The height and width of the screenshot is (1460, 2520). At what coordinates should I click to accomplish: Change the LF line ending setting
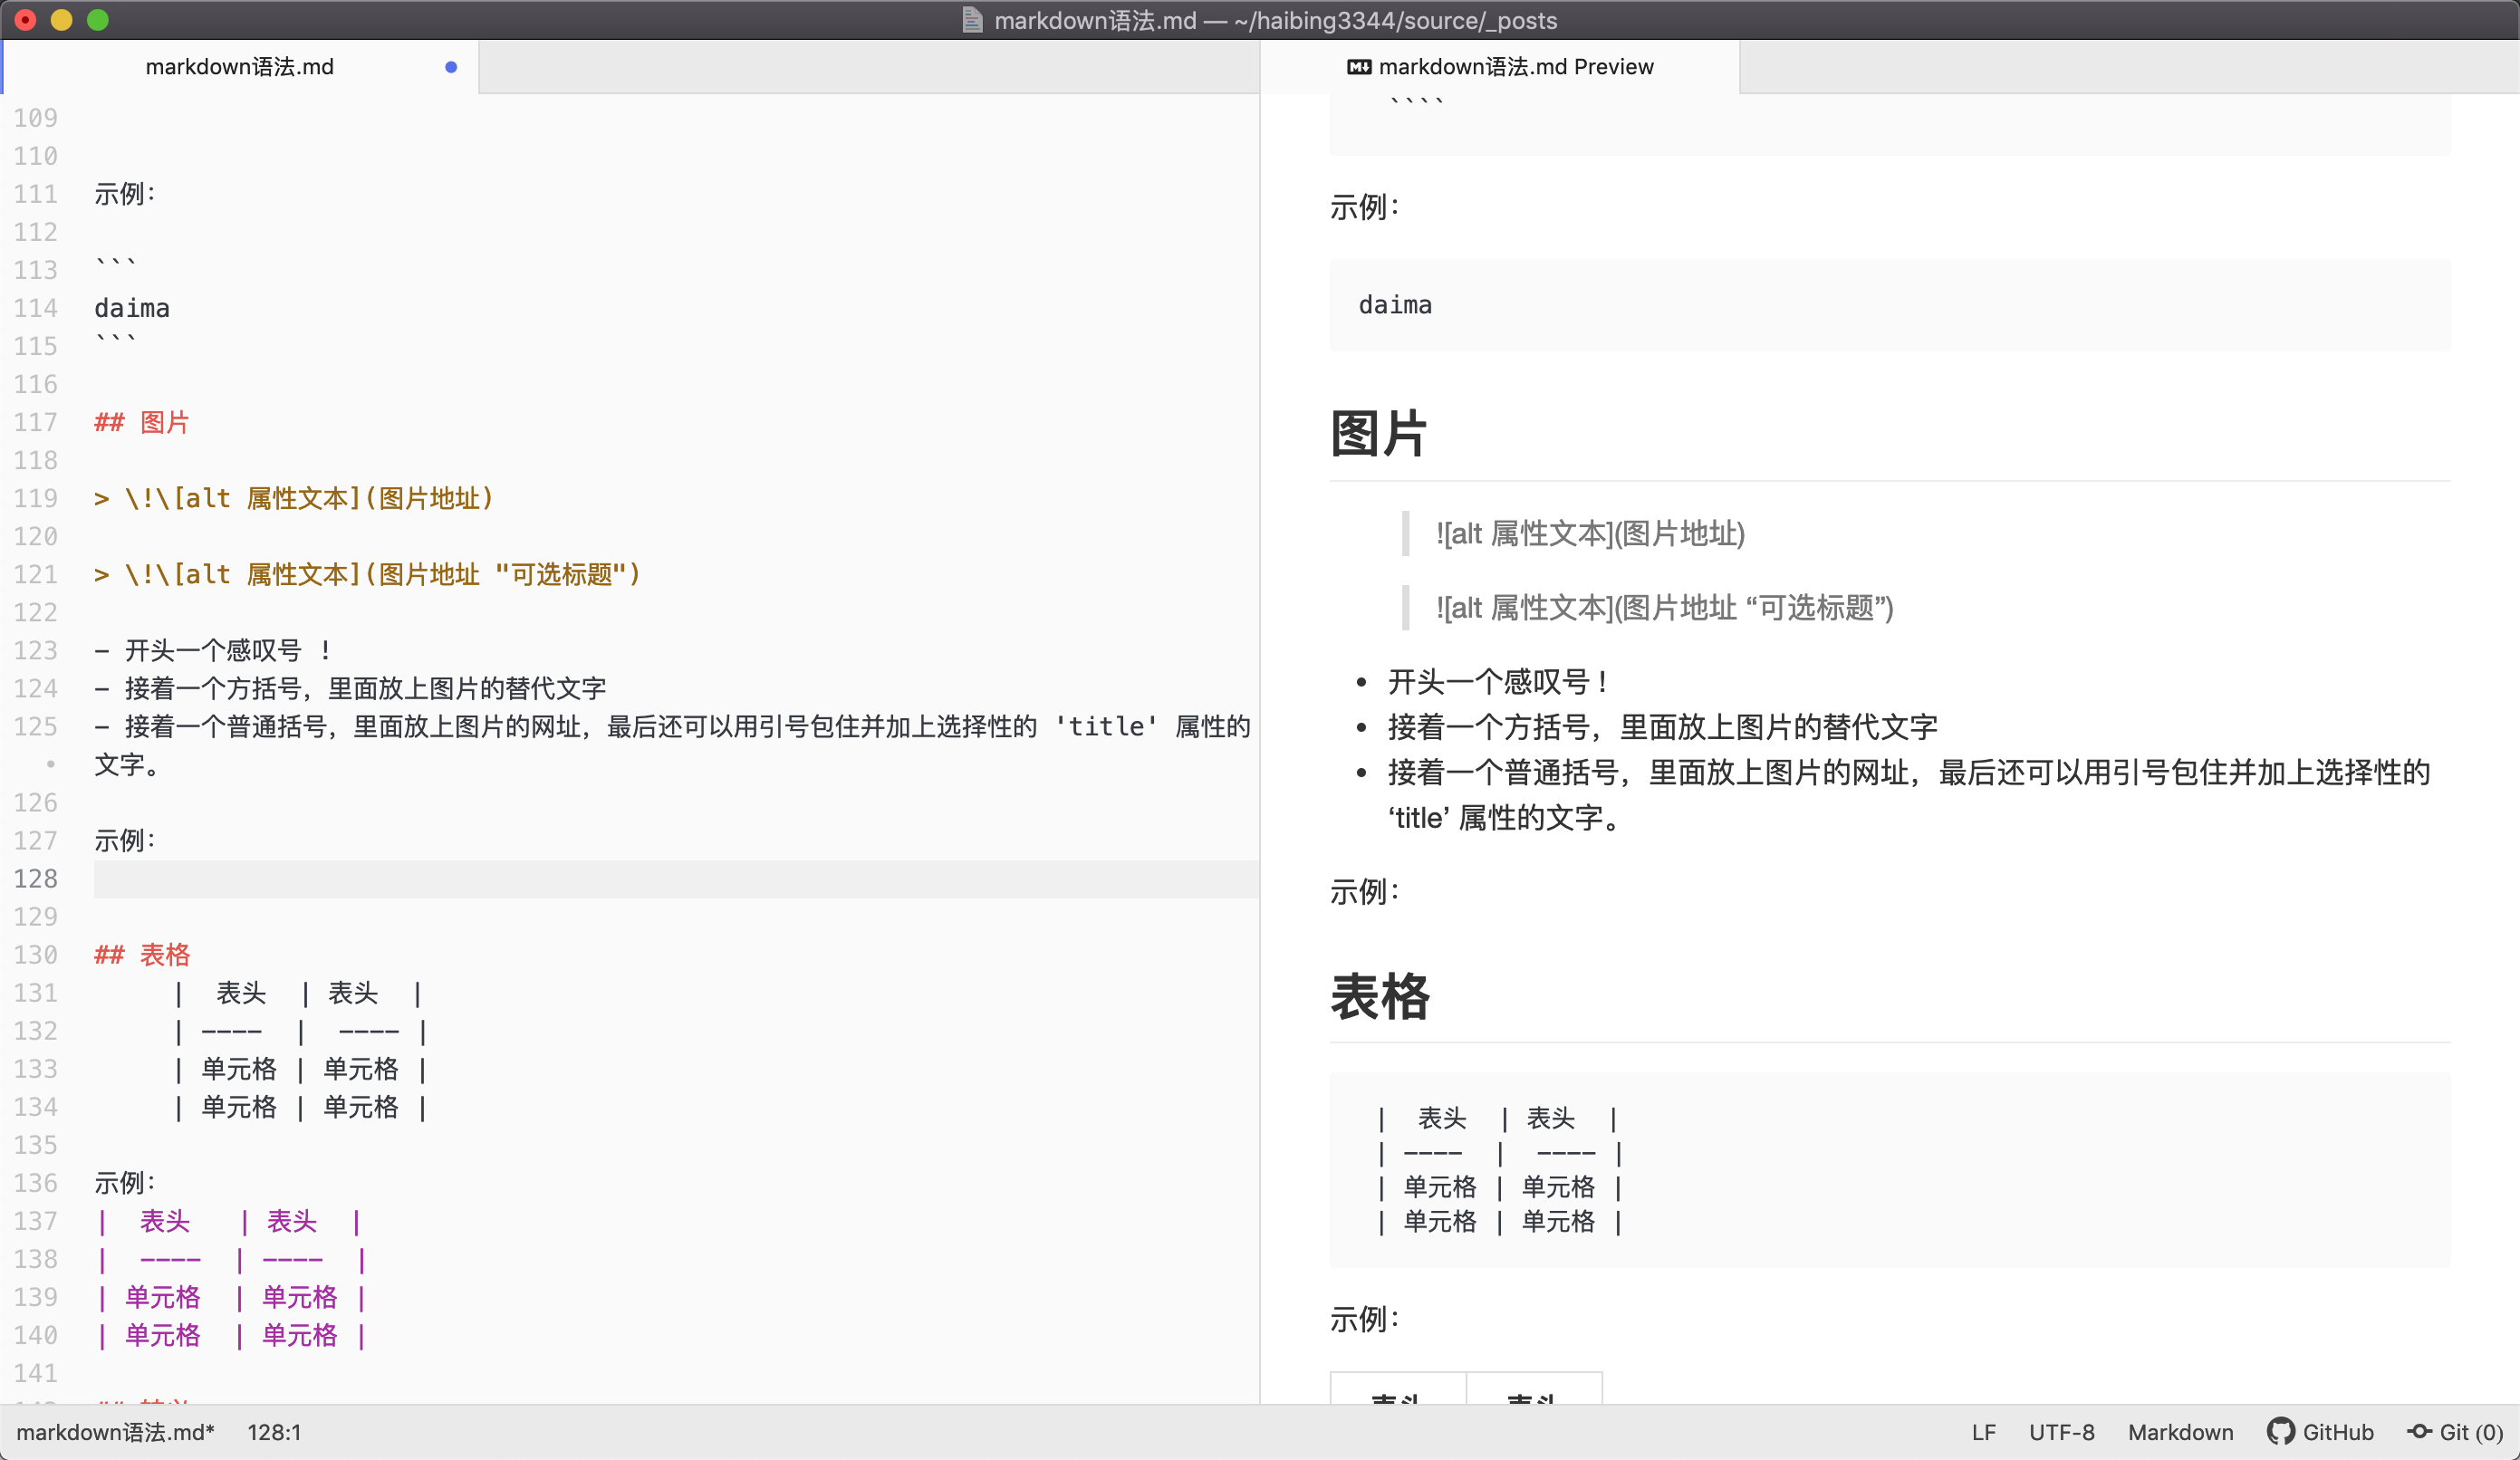[x=1984, y=1432]
